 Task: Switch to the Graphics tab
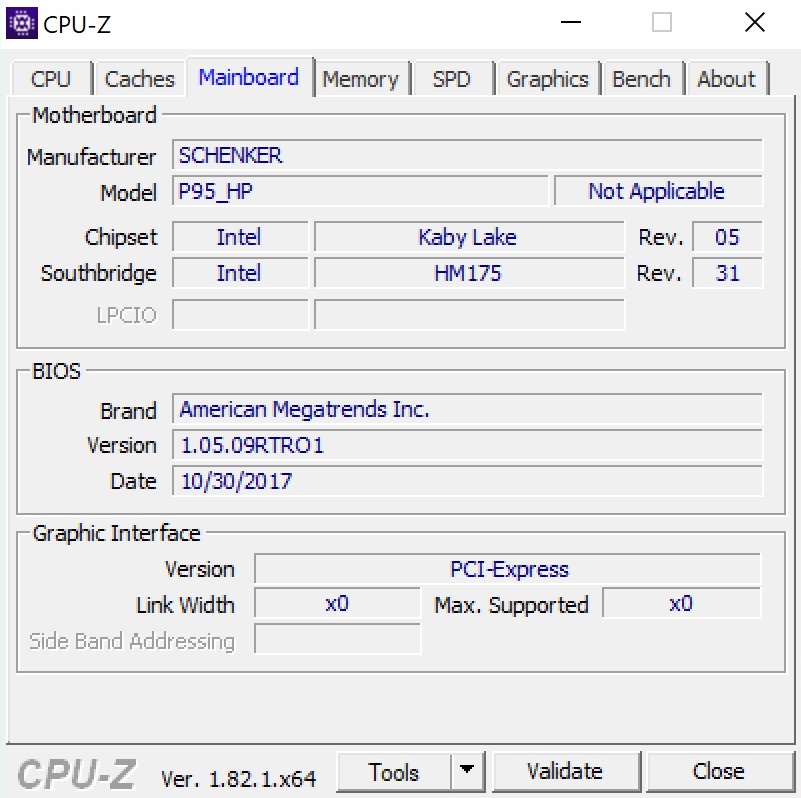point(548,79)
